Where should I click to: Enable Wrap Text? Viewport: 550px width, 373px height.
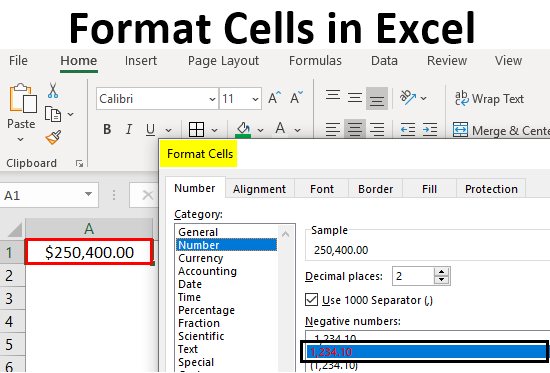(x=489, y=99)
